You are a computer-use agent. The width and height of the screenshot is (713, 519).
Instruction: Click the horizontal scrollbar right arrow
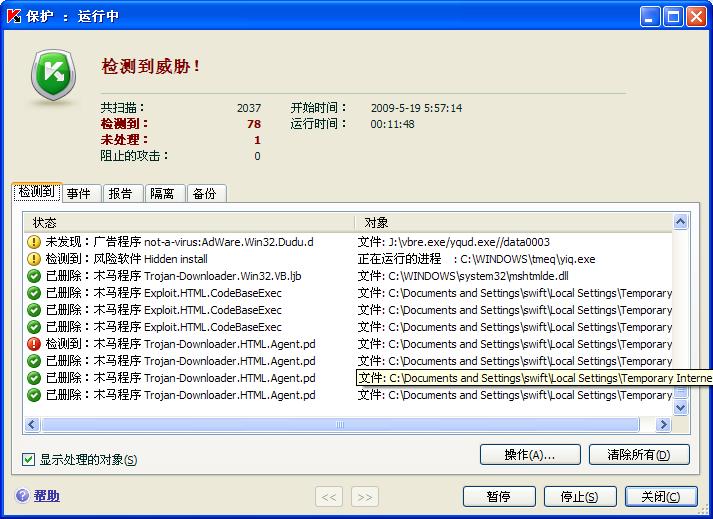(663, 424)
